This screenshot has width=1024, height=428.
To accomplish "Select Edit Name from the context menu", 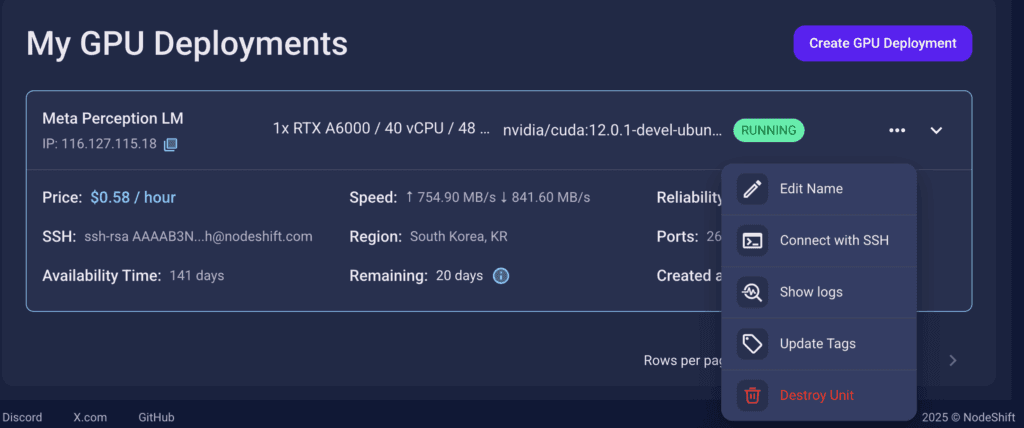I will click(819, 189).
